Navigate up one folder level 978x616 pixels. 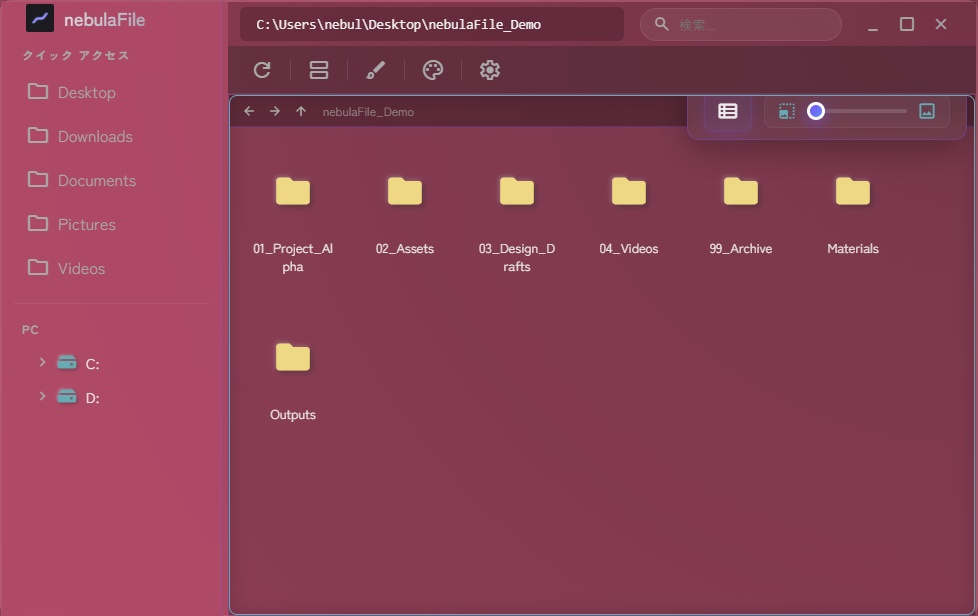(301, 111)
